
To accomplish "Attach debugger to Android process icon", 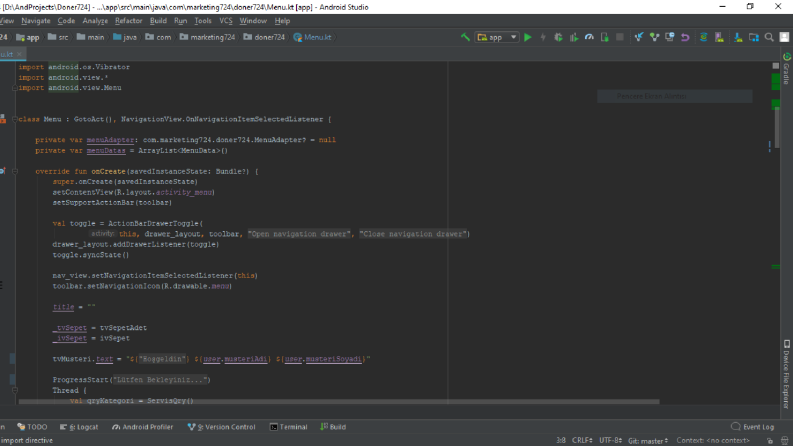I will pyautogui.click(x=604, y=37).
